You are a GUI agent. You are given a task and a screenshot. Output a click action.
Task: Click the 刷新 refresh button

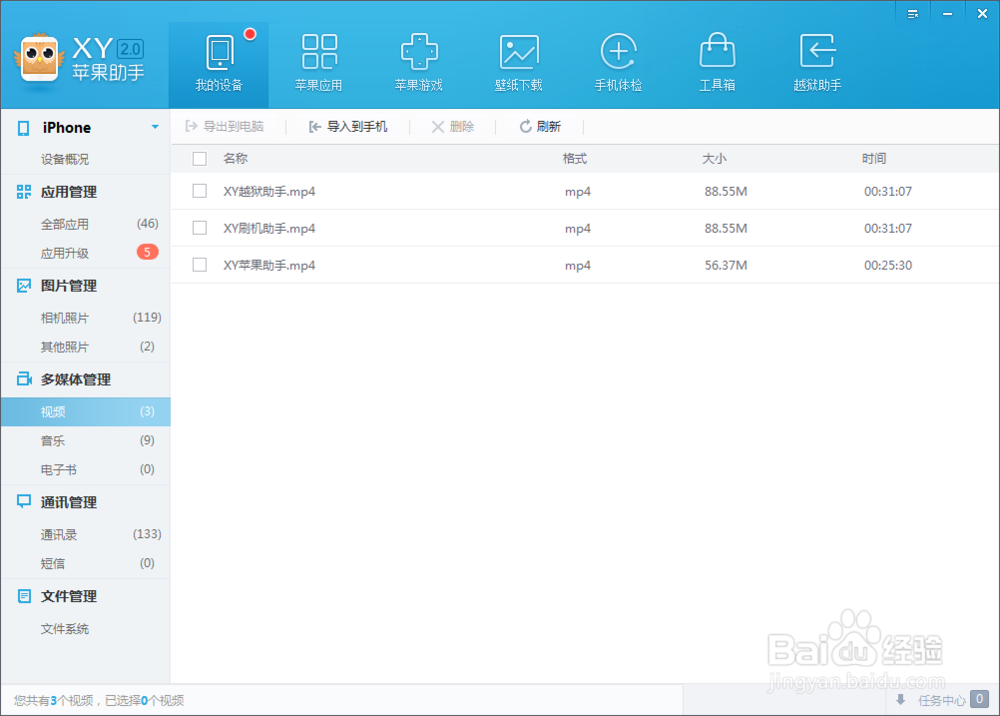(540, 126)
